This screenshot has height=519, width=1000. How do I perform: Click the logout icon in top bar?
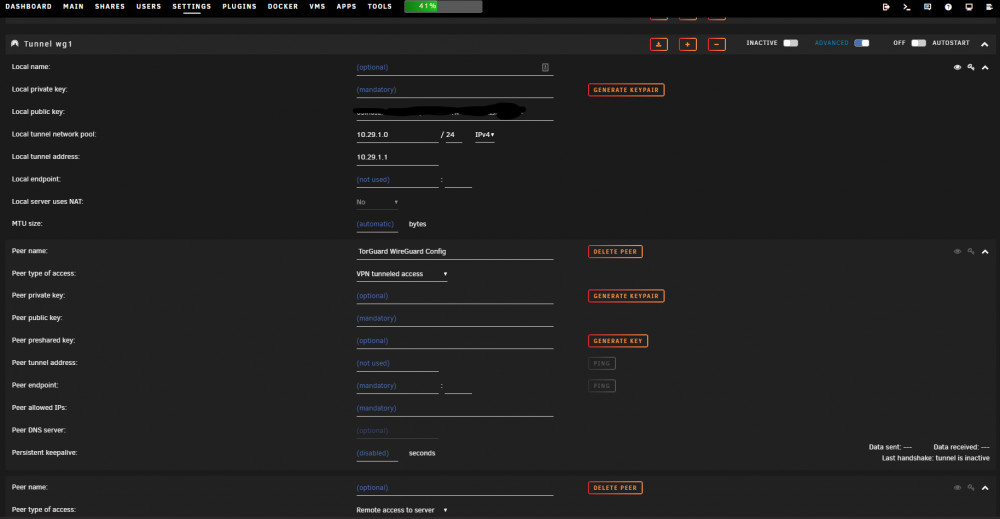(x=886, y=7)
